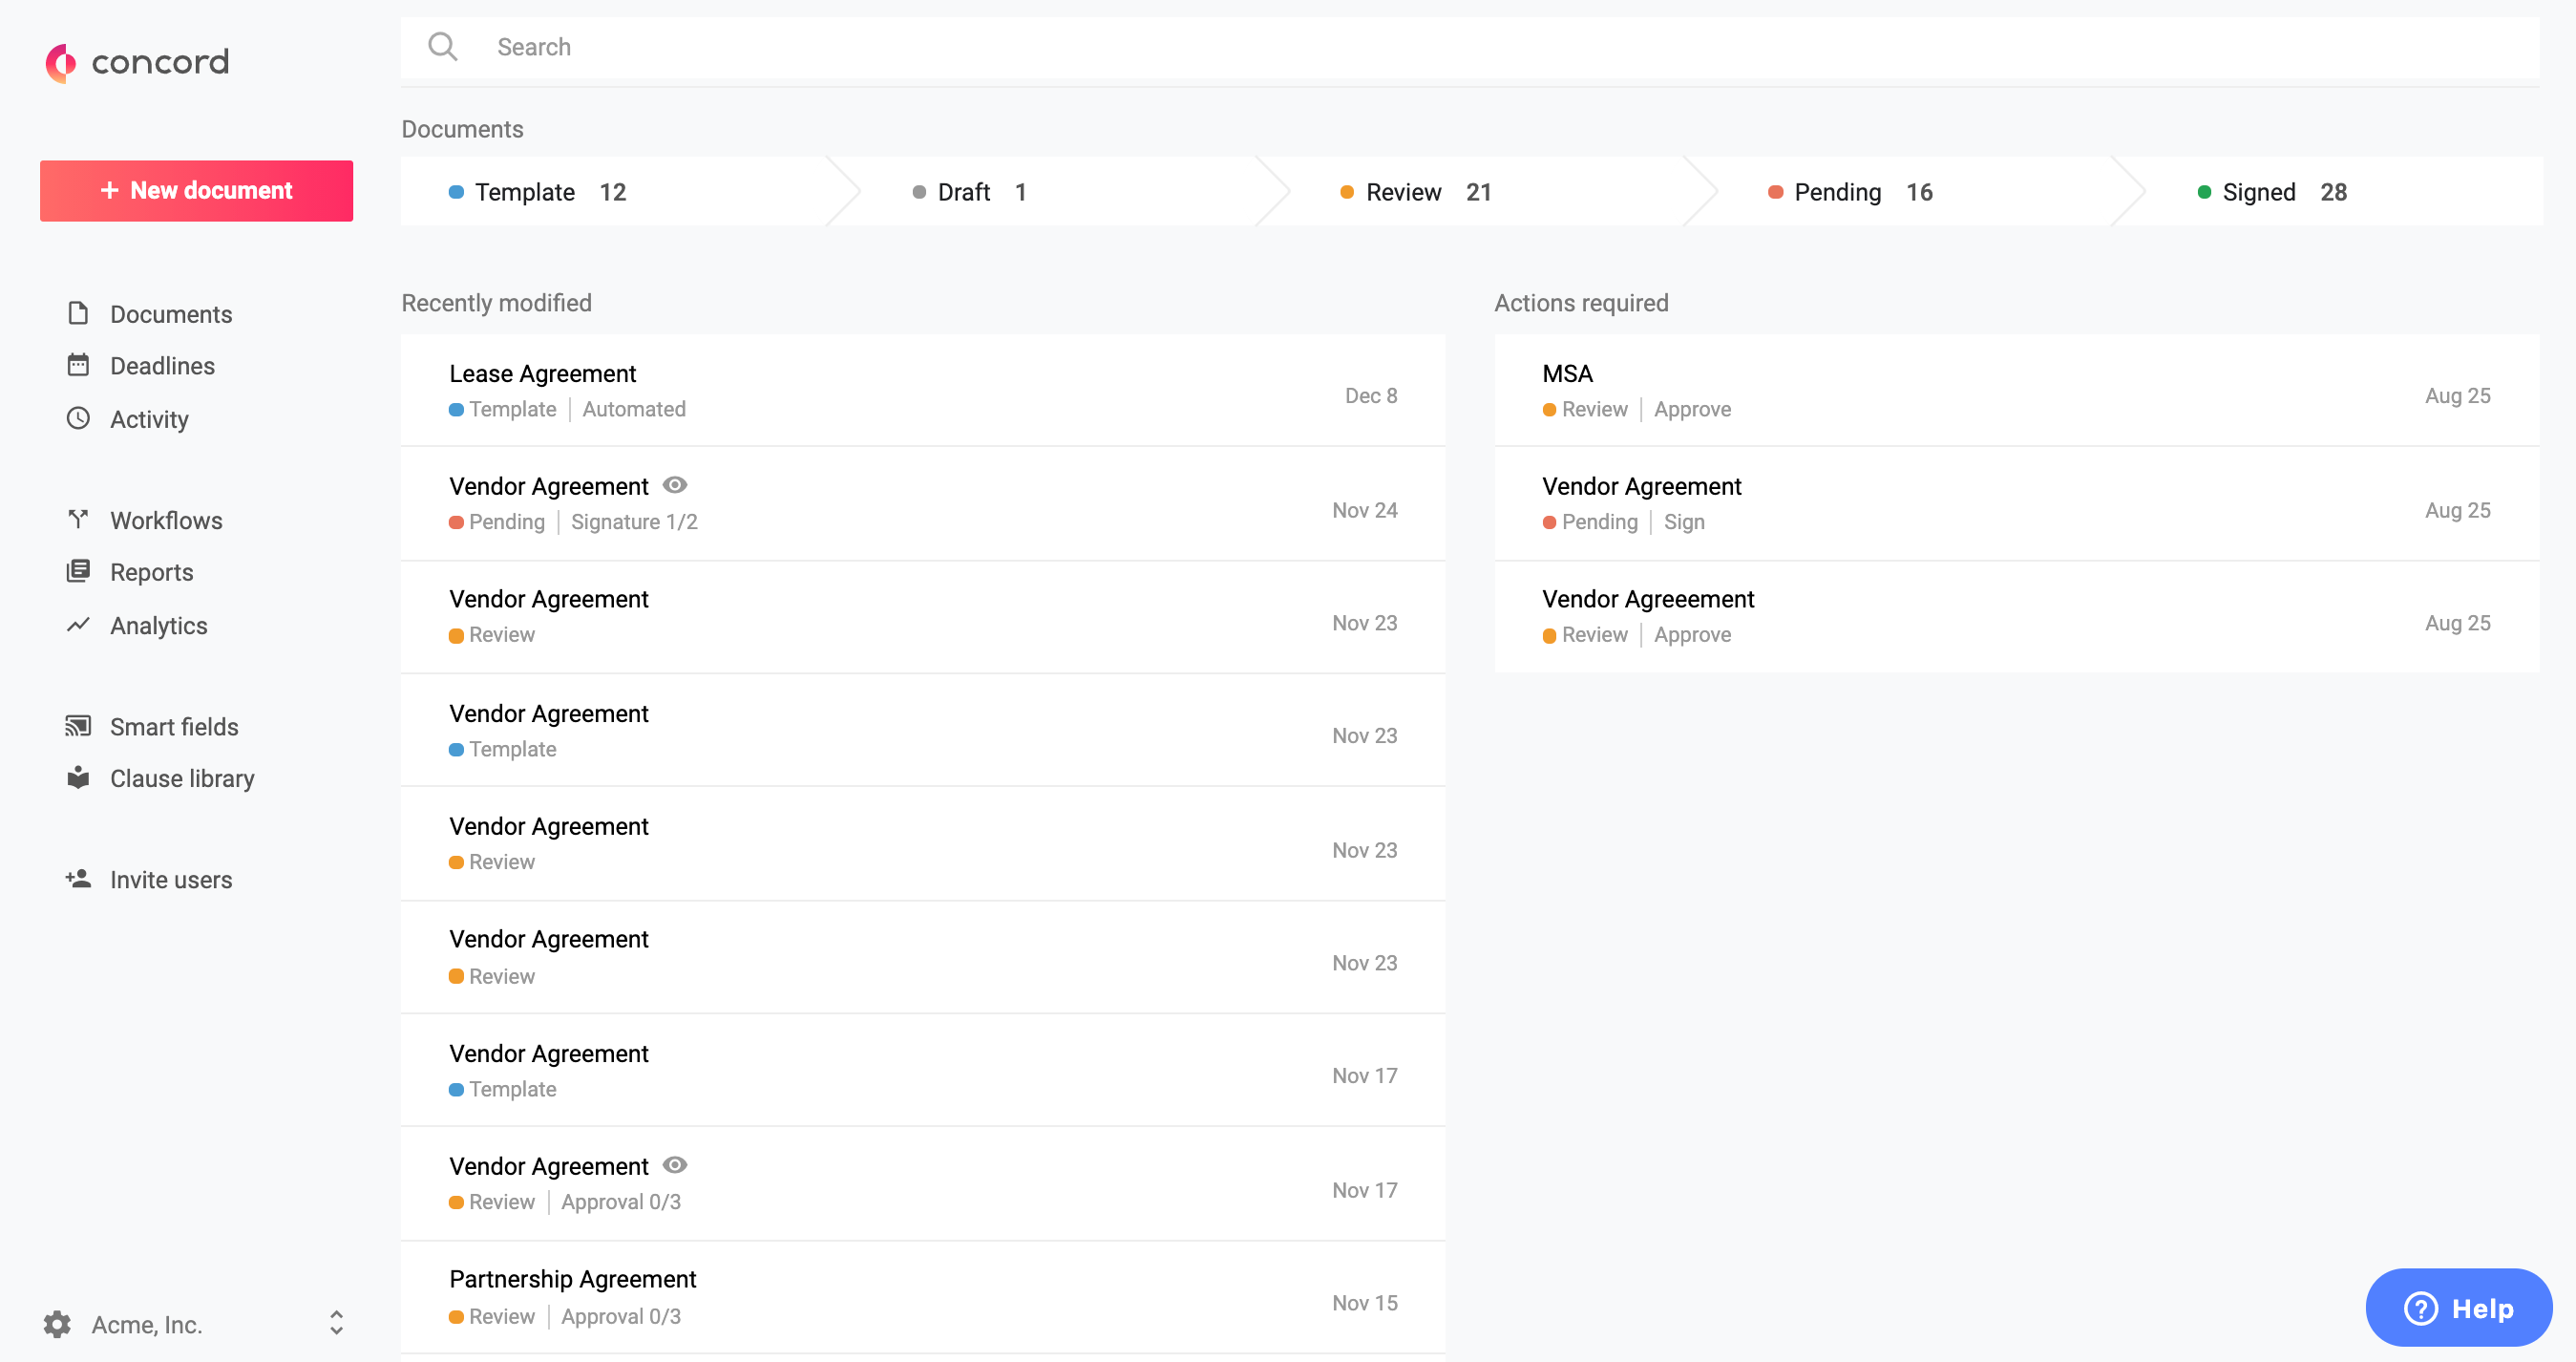Image resolution: width=2576 pixels, height=1362 pixels.
Task: Create a New document
Action: 196,191
